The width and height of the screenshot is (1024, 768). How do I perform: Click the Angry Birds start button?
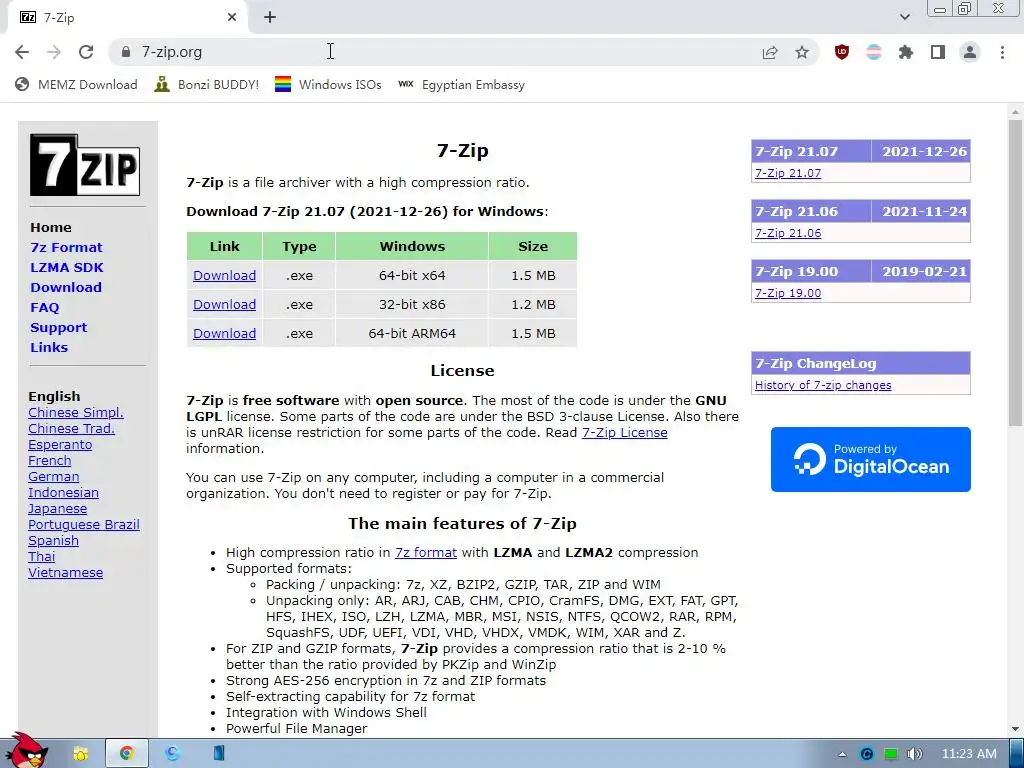27,751
